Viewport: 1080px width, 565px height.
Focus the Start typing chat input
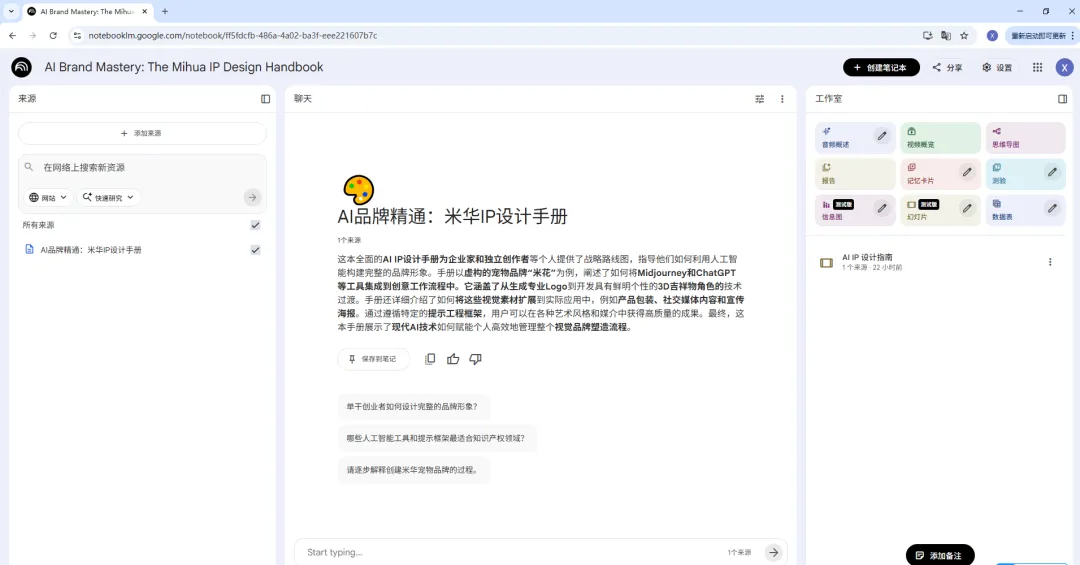513,552
